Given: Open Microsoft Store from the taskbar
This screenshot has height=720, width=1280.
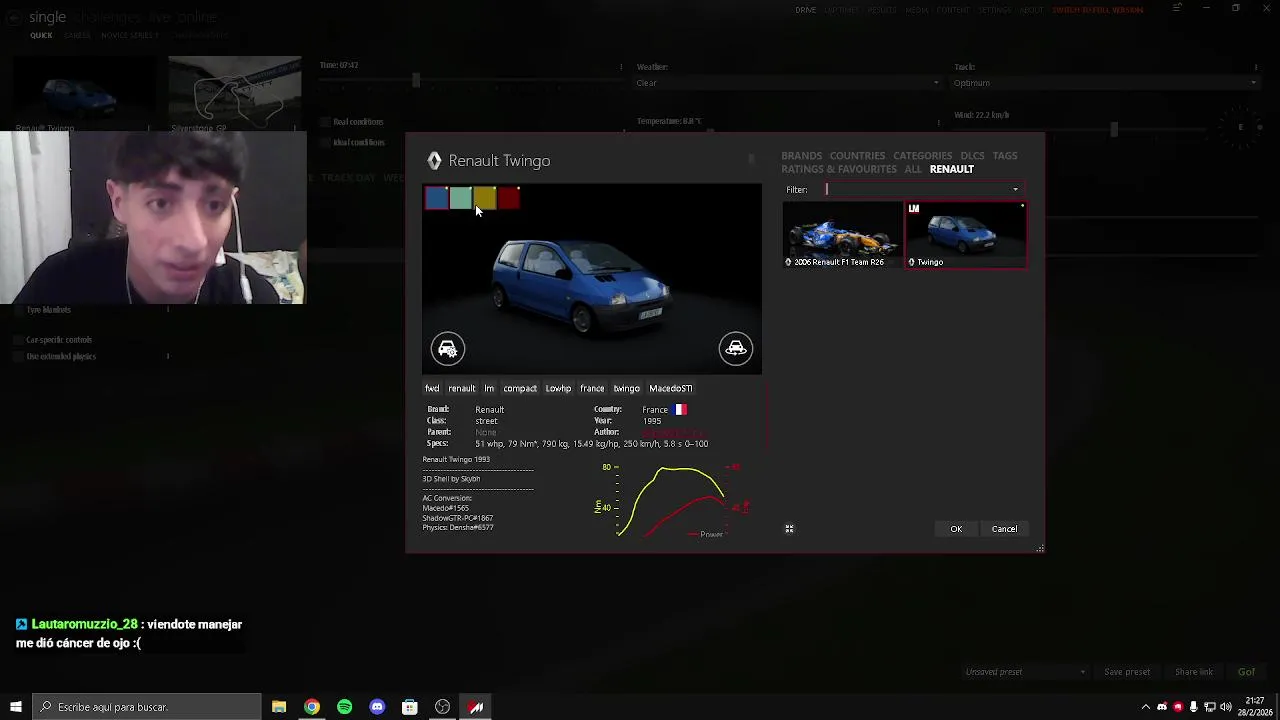Looking at the screenshot, I should pos(410,707).
